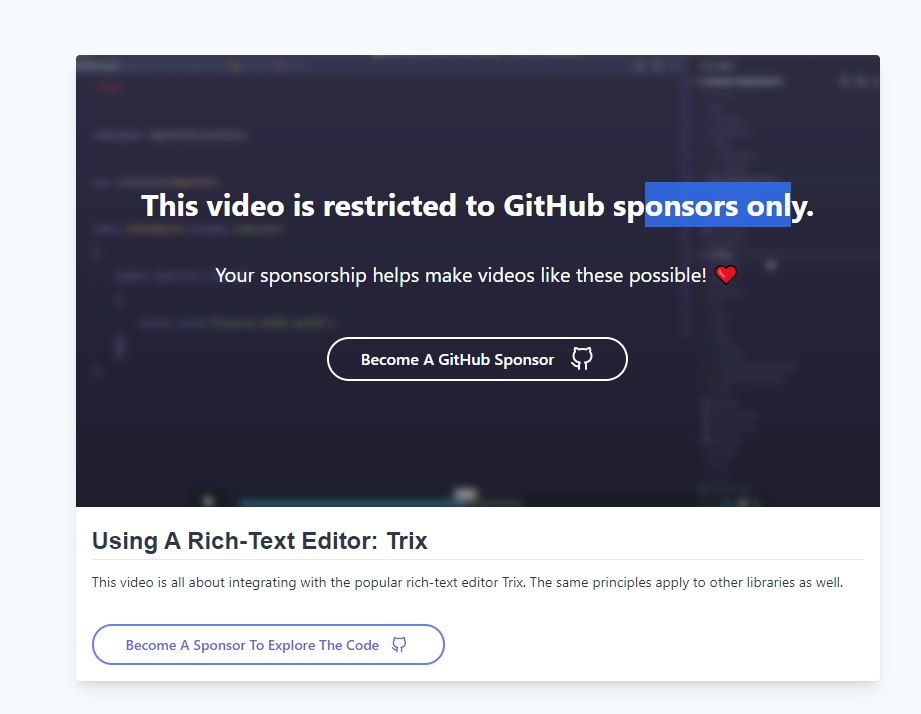Image resolution: width=921 pixels, height=714 pixels.
Task: Click the video description paragraph about integrating Trix
Action: pos(467,582)
